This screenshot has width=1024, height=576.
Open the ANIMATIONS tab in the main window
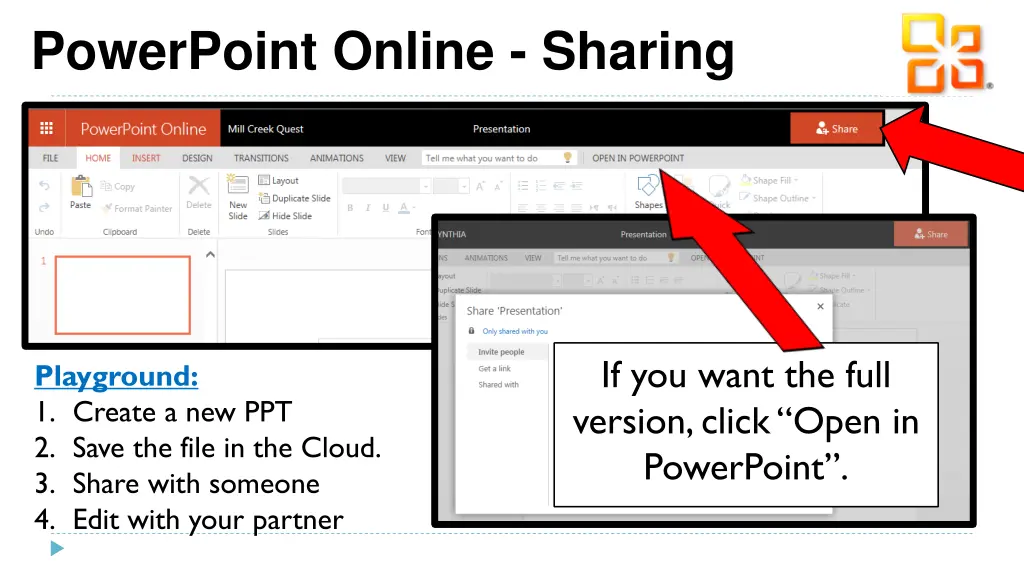[x=336, y=158]
